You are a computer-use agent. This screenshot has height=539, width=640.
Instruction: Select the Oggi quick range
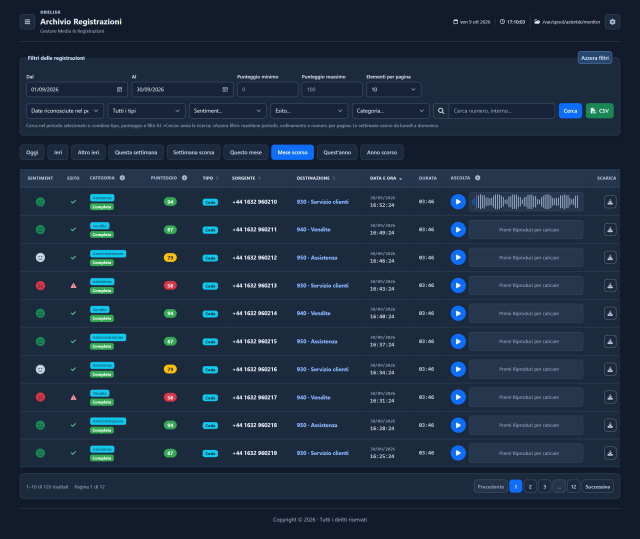coord(32,153)
